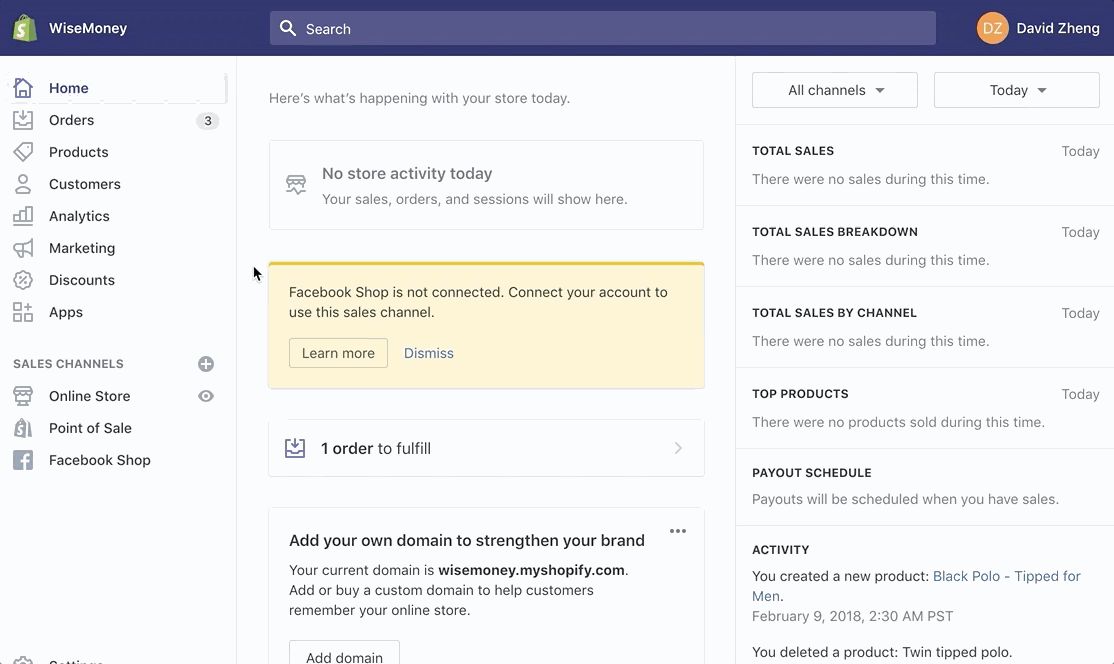Viewport: 1114px width, 664px height.
Task: Click the TOP PRODUCTS heading
Action: tap(800, 393)
